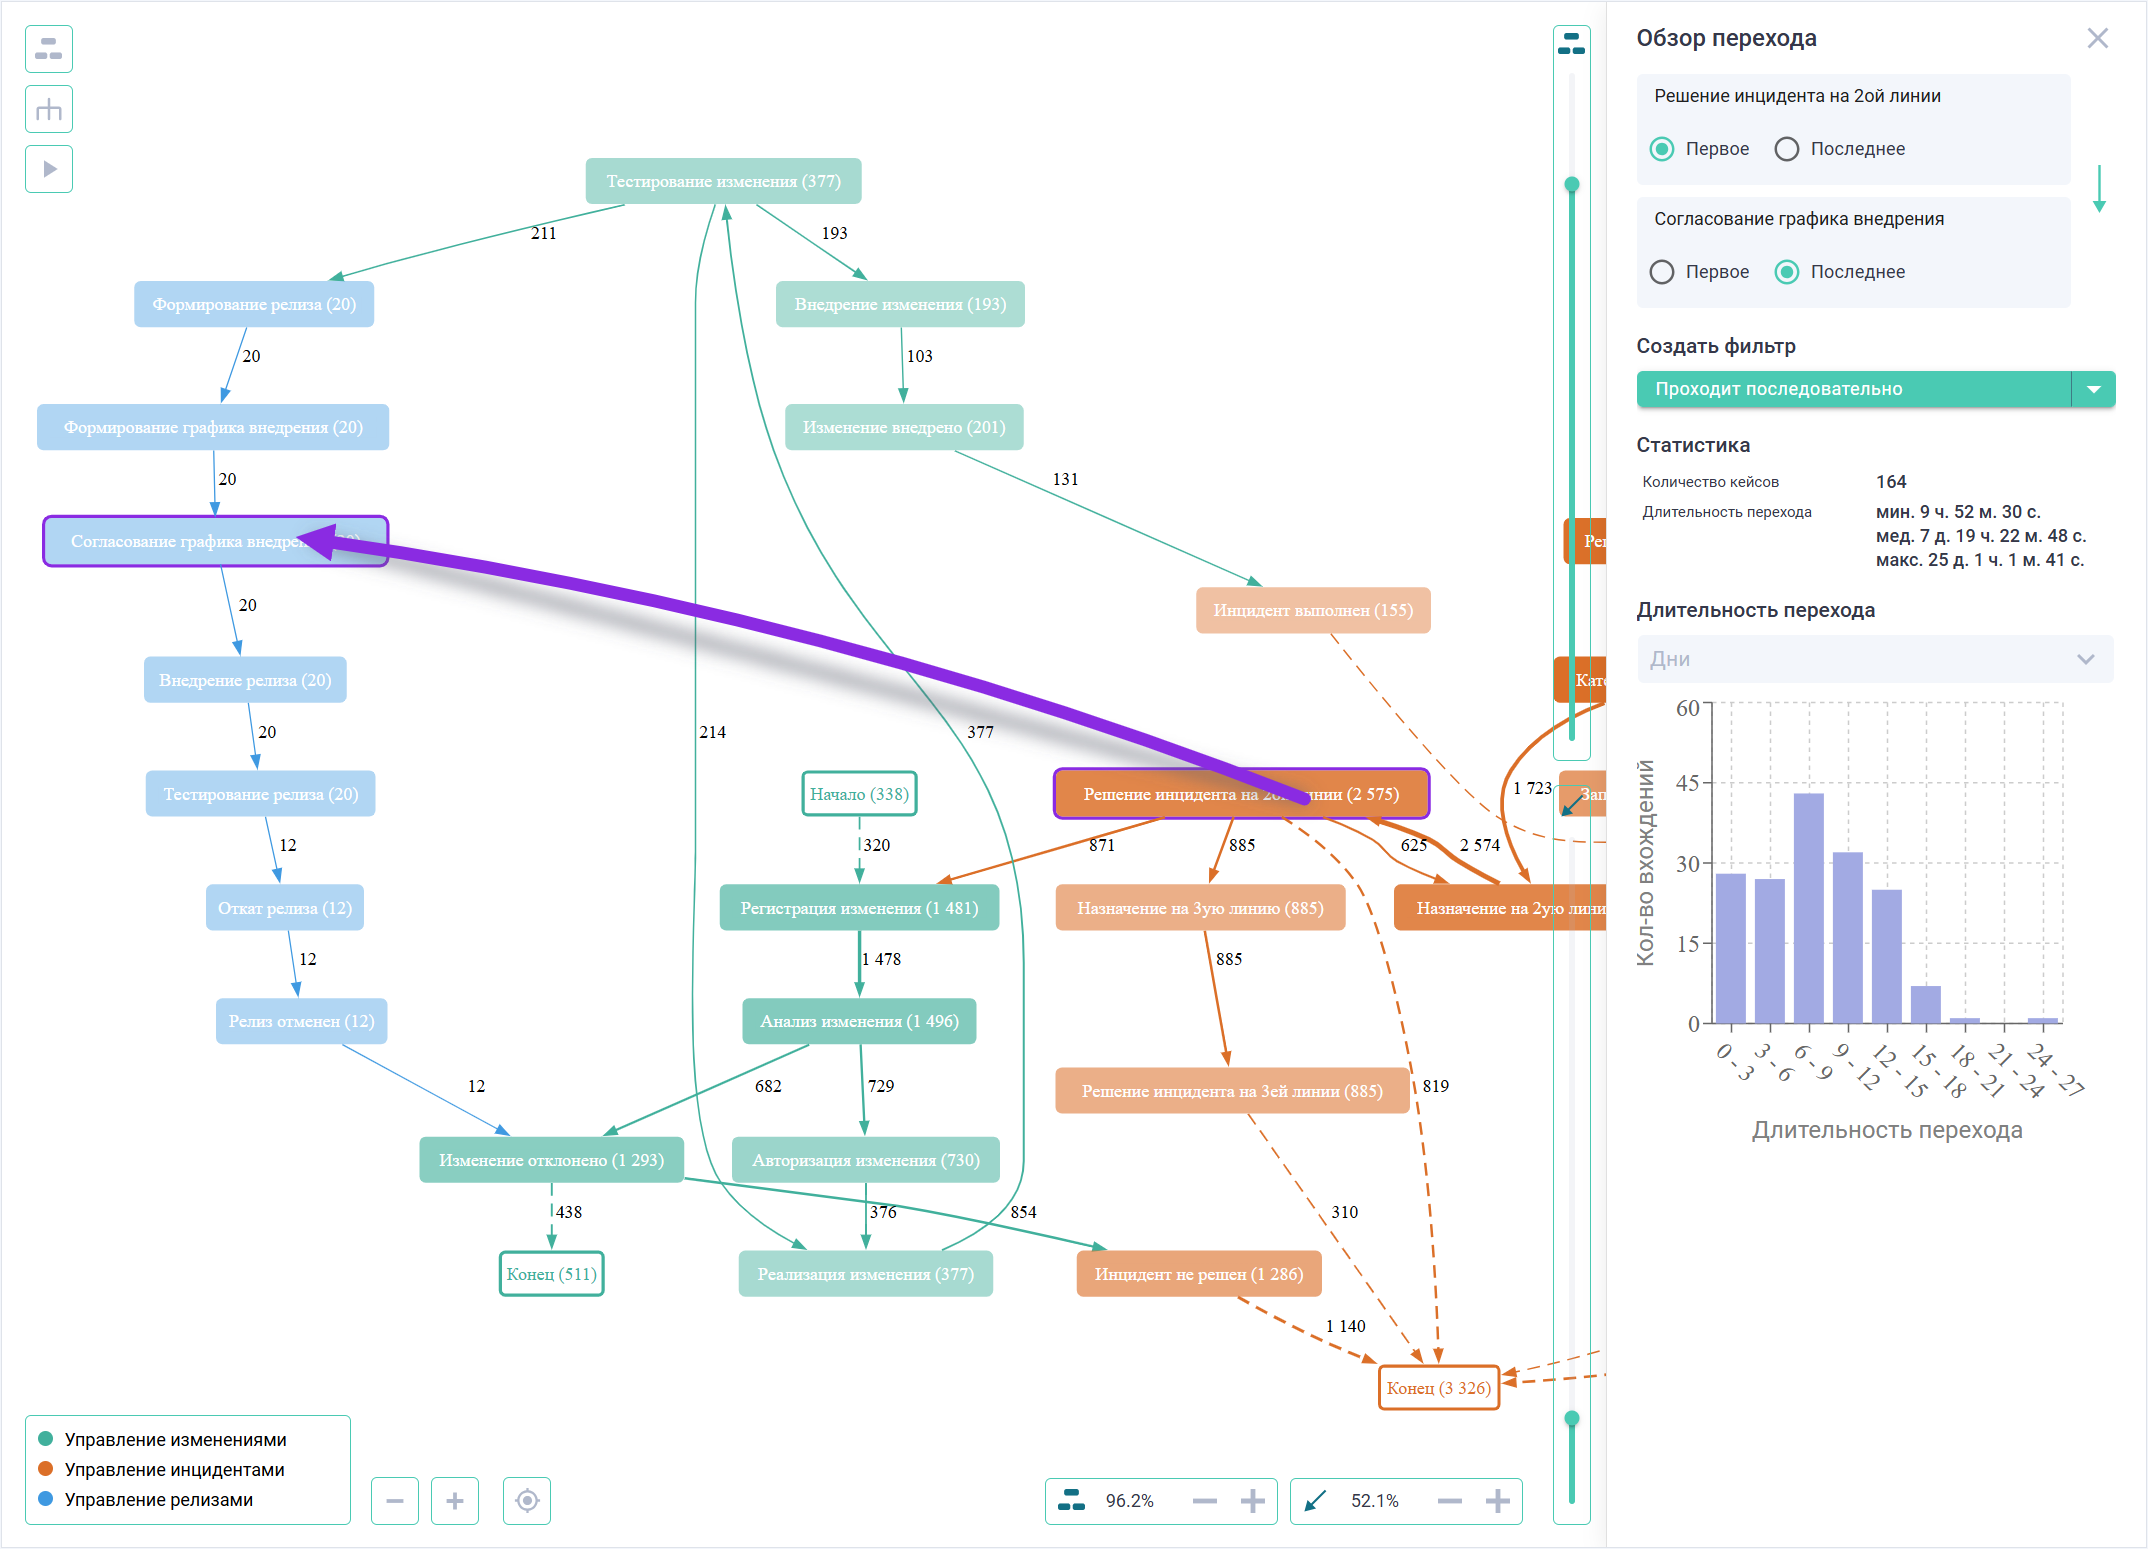This screenshot has width=2148, height=1549.
Task: Zoom in the graph with plus button
Action: pos(455,1500)
